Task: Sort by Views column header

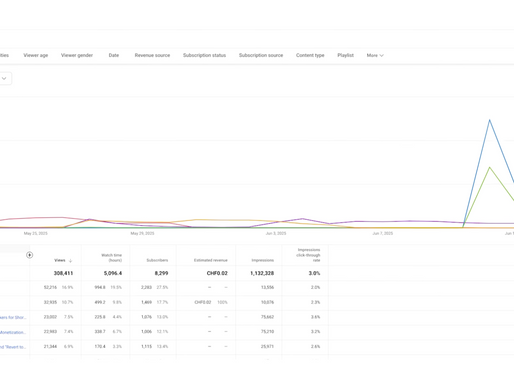Action: [60, 260]
